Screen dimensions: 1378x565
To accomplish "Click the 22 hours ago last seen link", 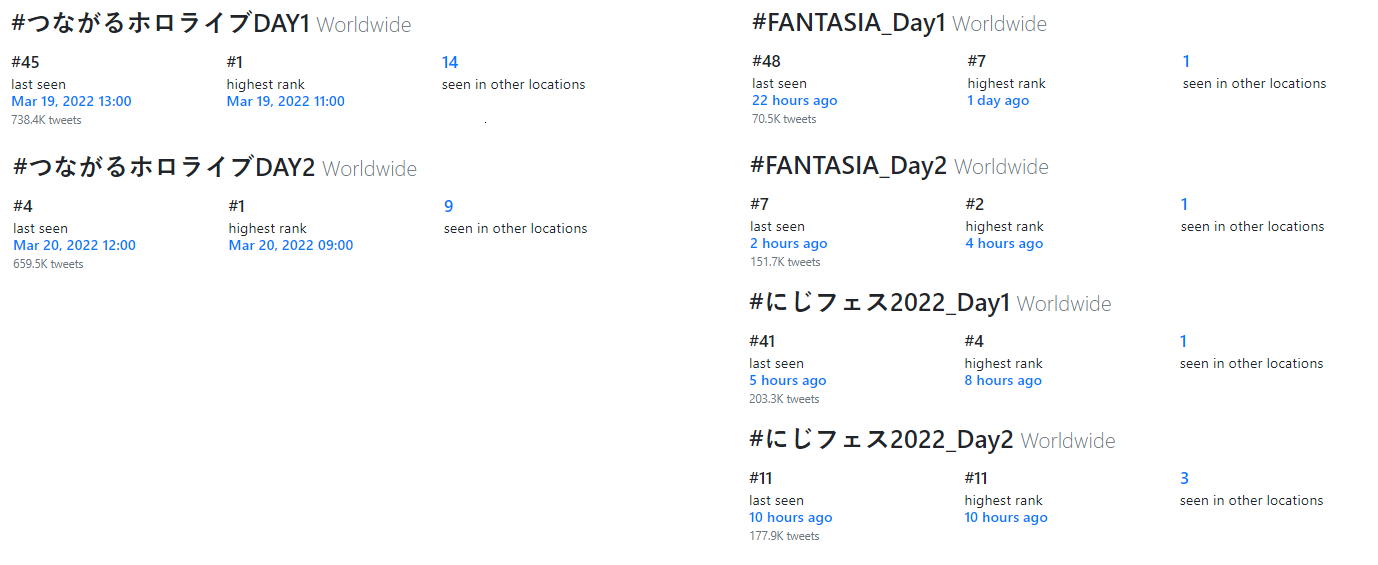I will coord(795,100).
